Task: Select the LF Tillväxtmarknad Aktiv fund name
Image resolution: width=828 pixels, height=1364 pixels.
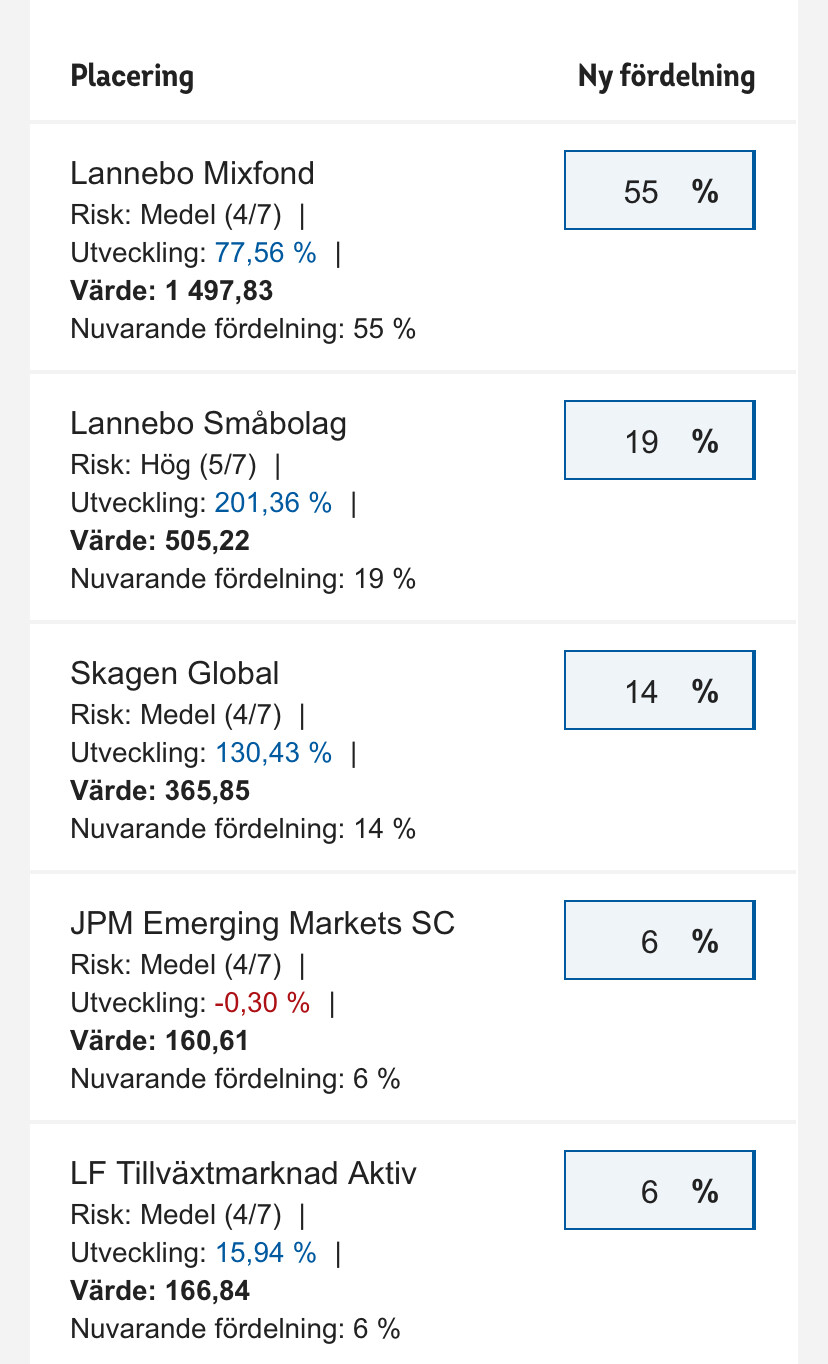Action: tap(243, 1173)
